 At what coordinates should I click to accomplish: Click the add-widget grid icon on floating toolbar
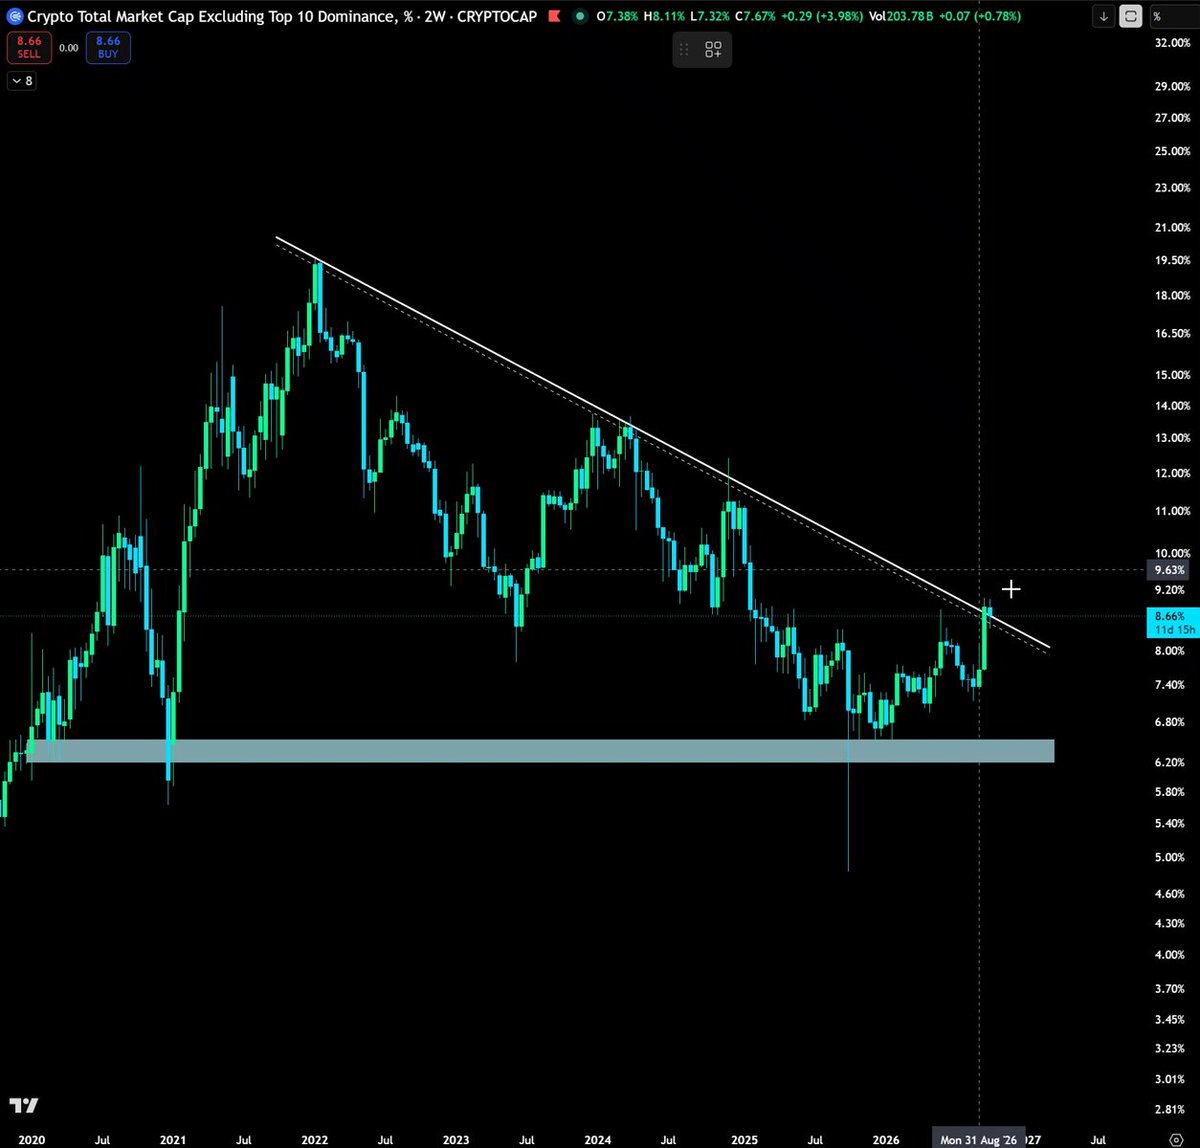coord(713,50)
